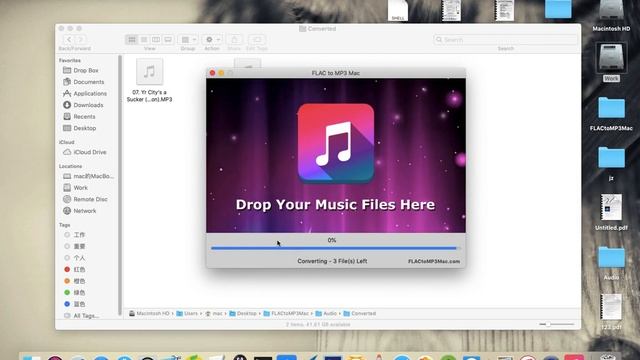Open the Audio desktop folder
Screen dimensions: 640x360
pos(611,263)
